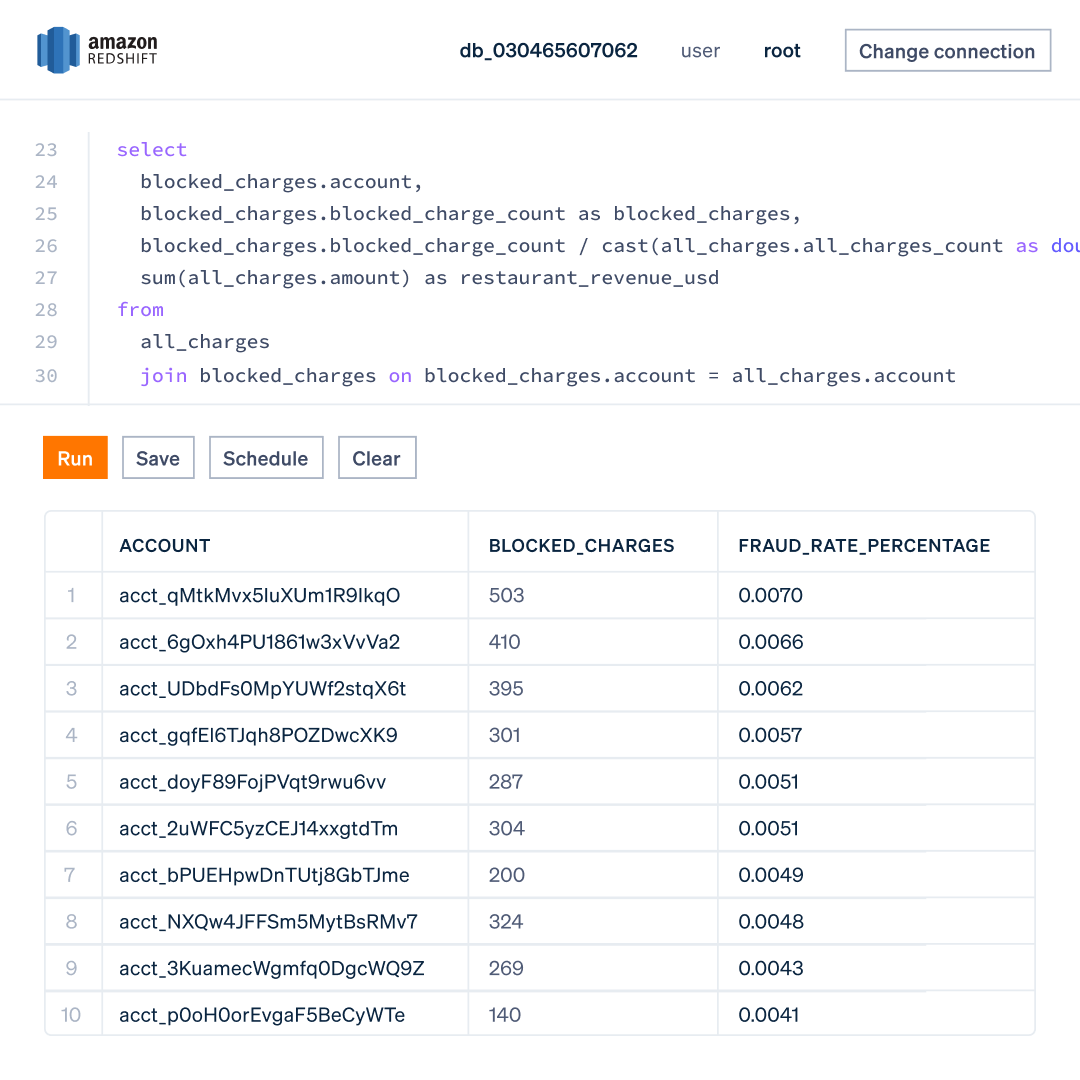Viewport: 1080px width, 1080px height.
Task: Click row number 5 in results
Action: pos(71,782)
